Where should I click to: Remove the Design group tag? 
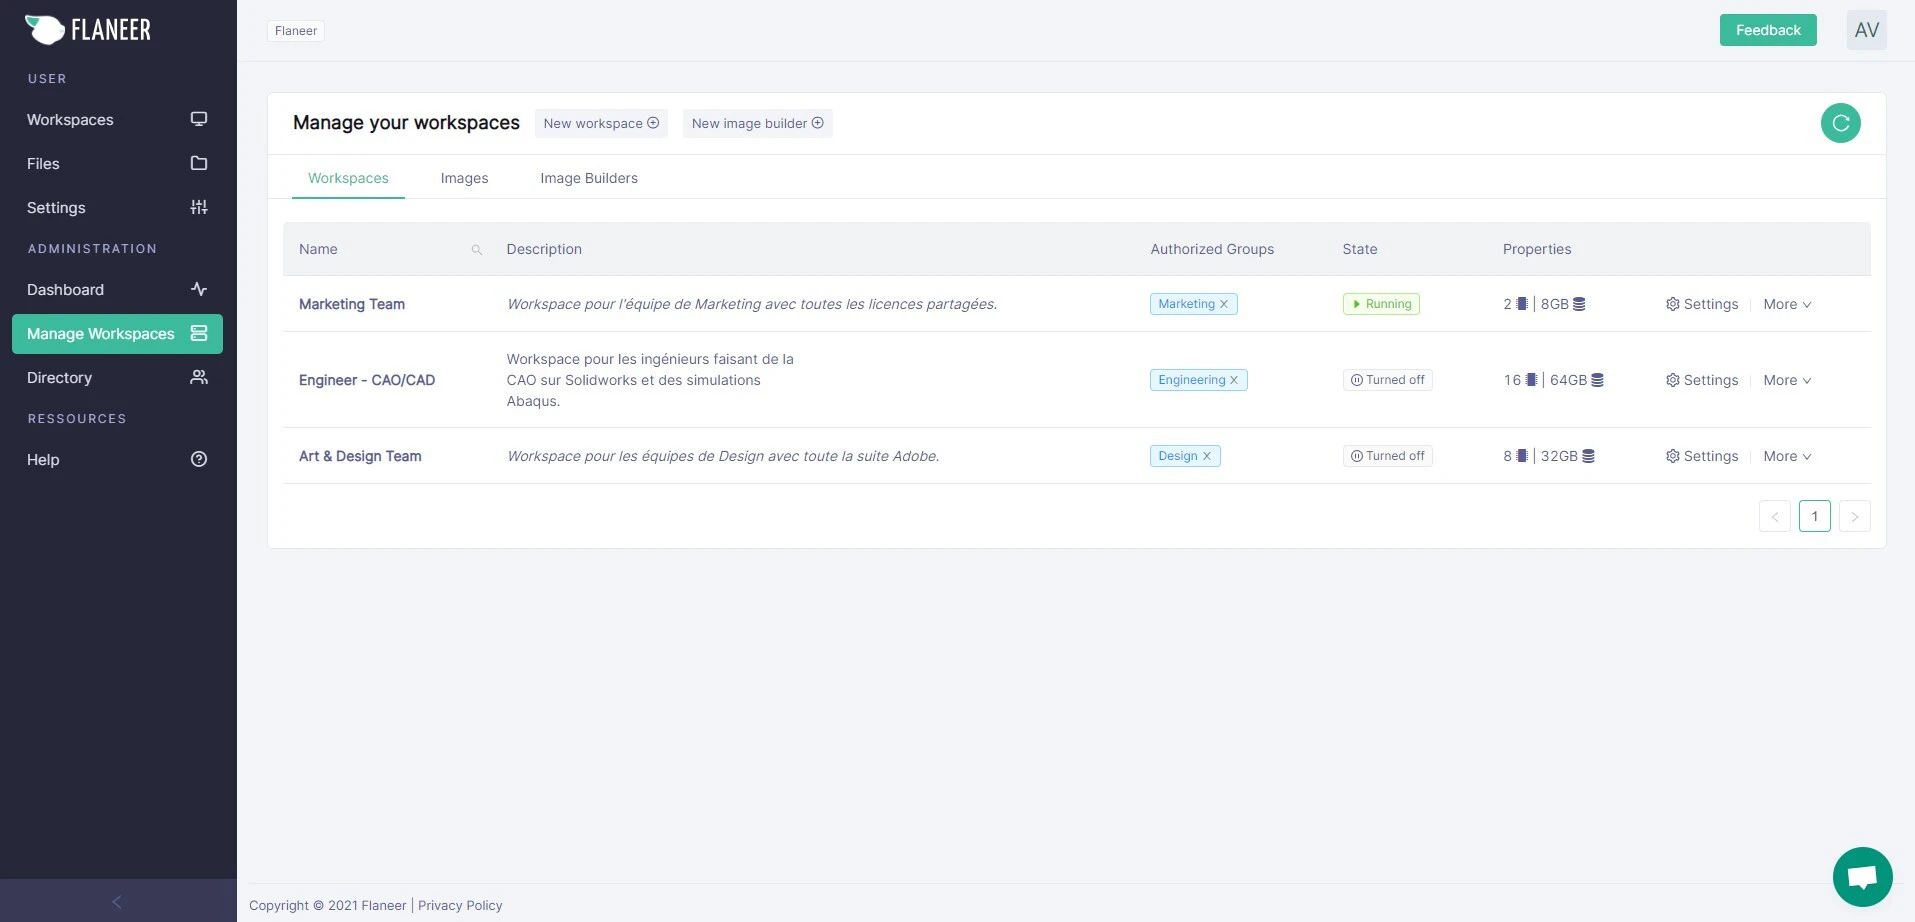(1207, 455)
